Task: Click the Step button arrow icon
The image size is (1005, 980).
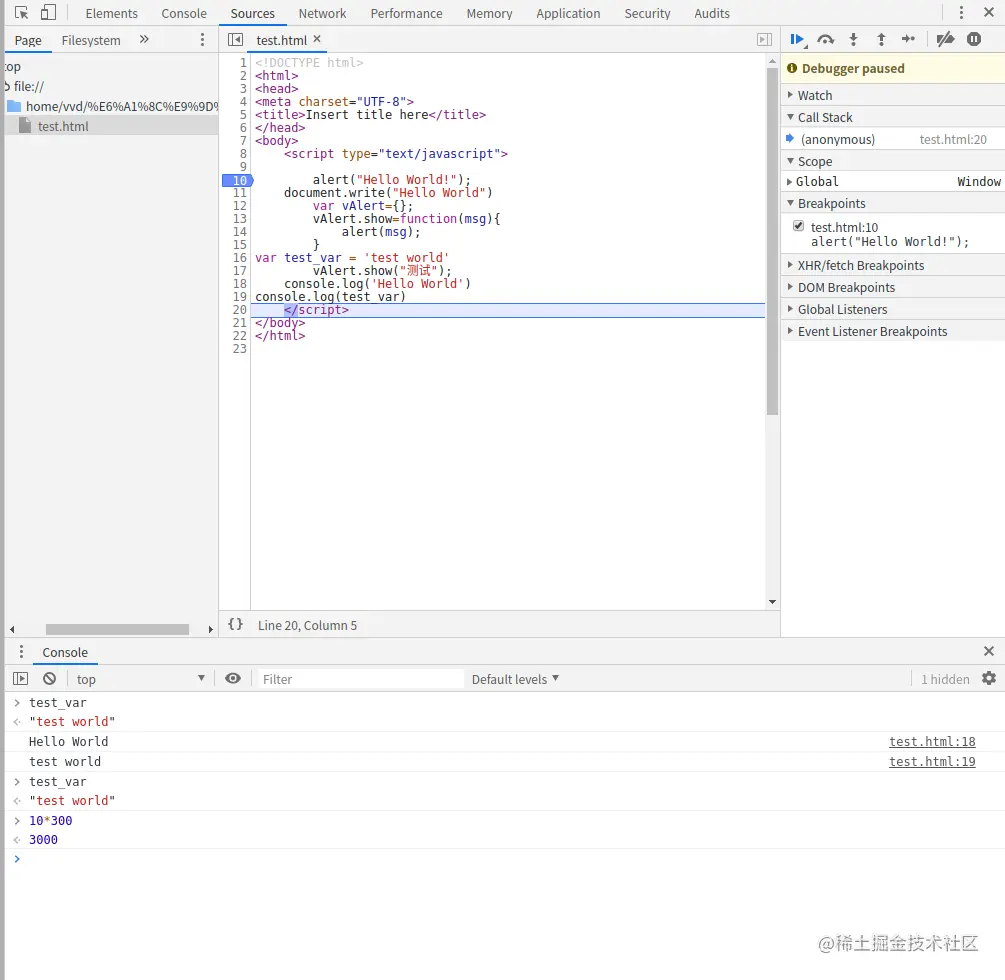Action: pyautogui.click(x=908, y=39)
